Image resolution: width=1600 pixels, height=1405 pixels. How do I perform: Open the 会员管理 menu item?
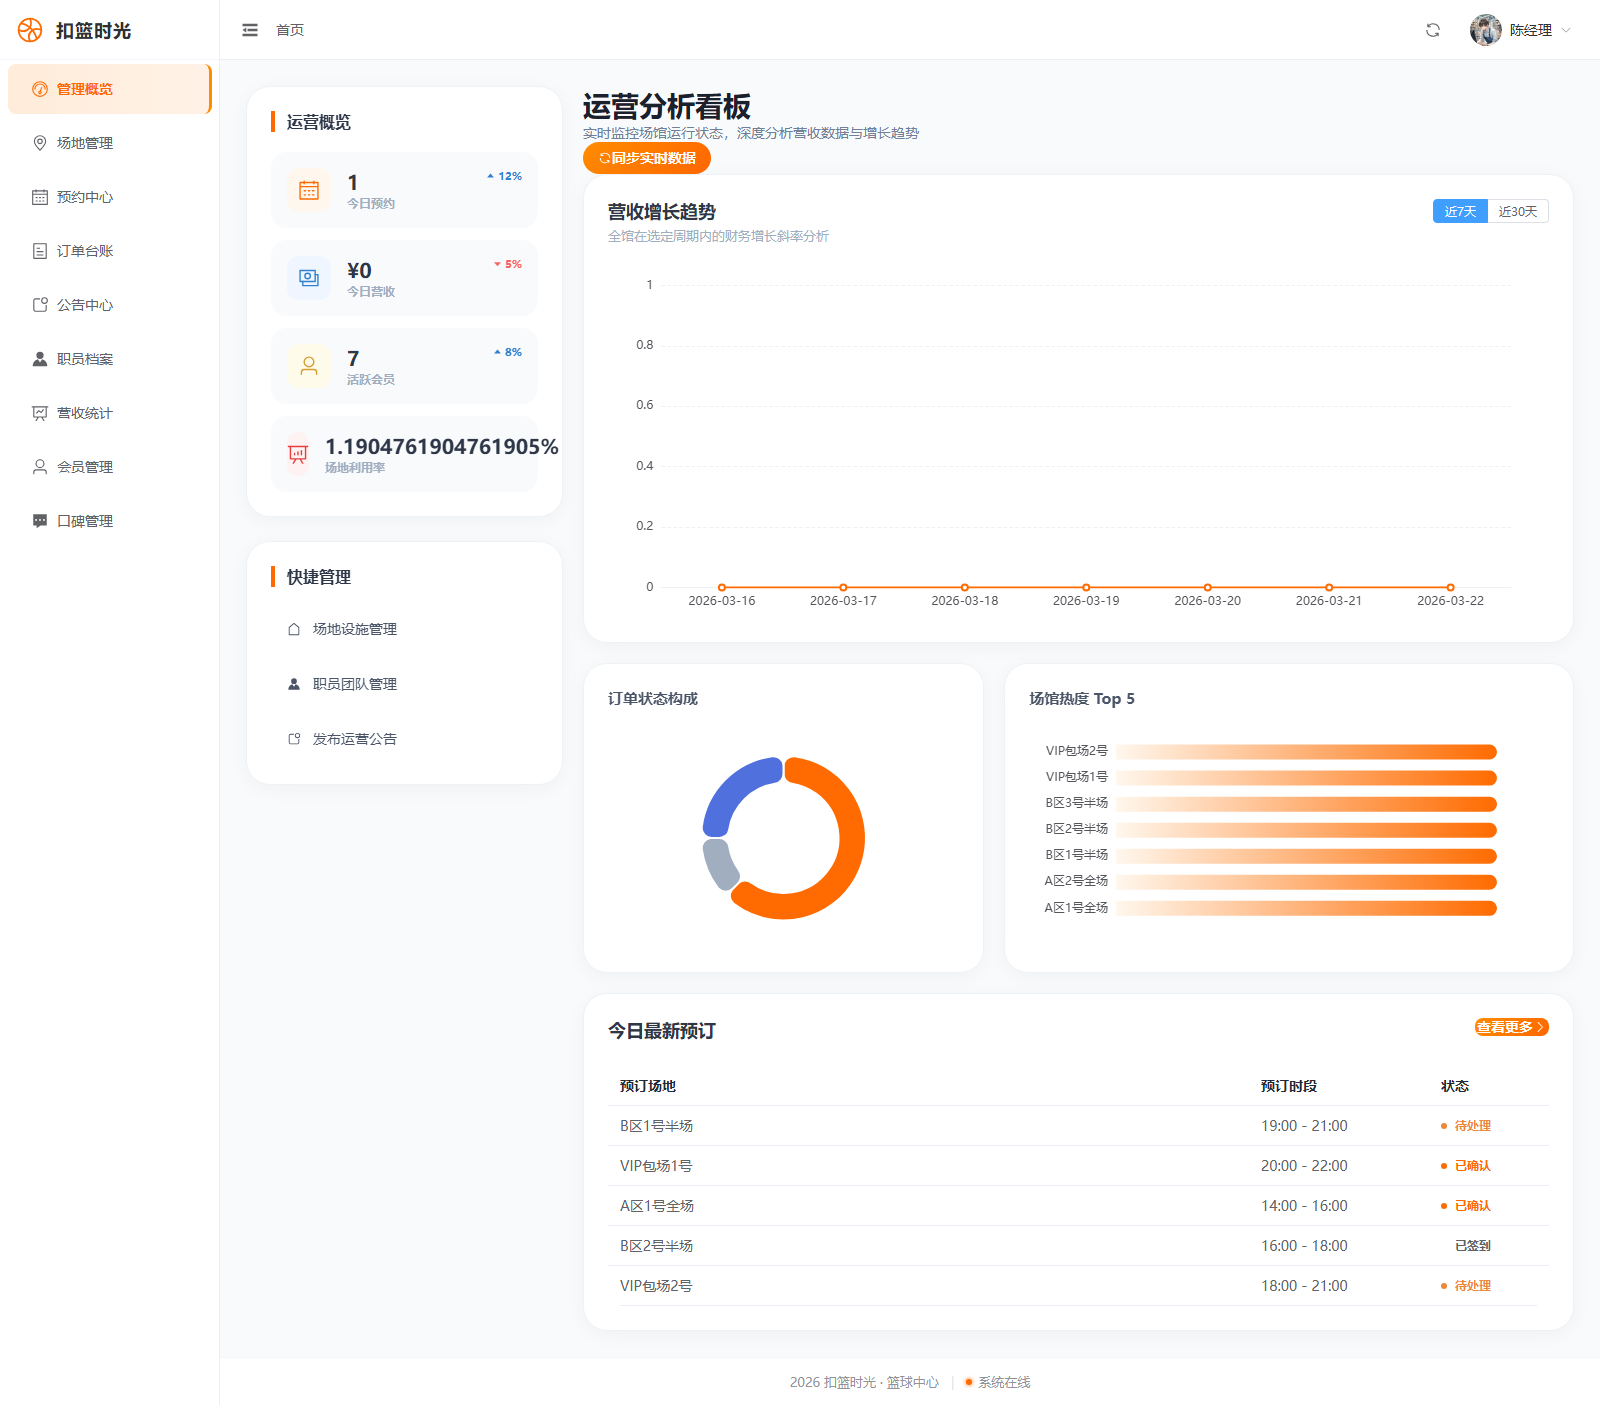[x=109, y=467]
